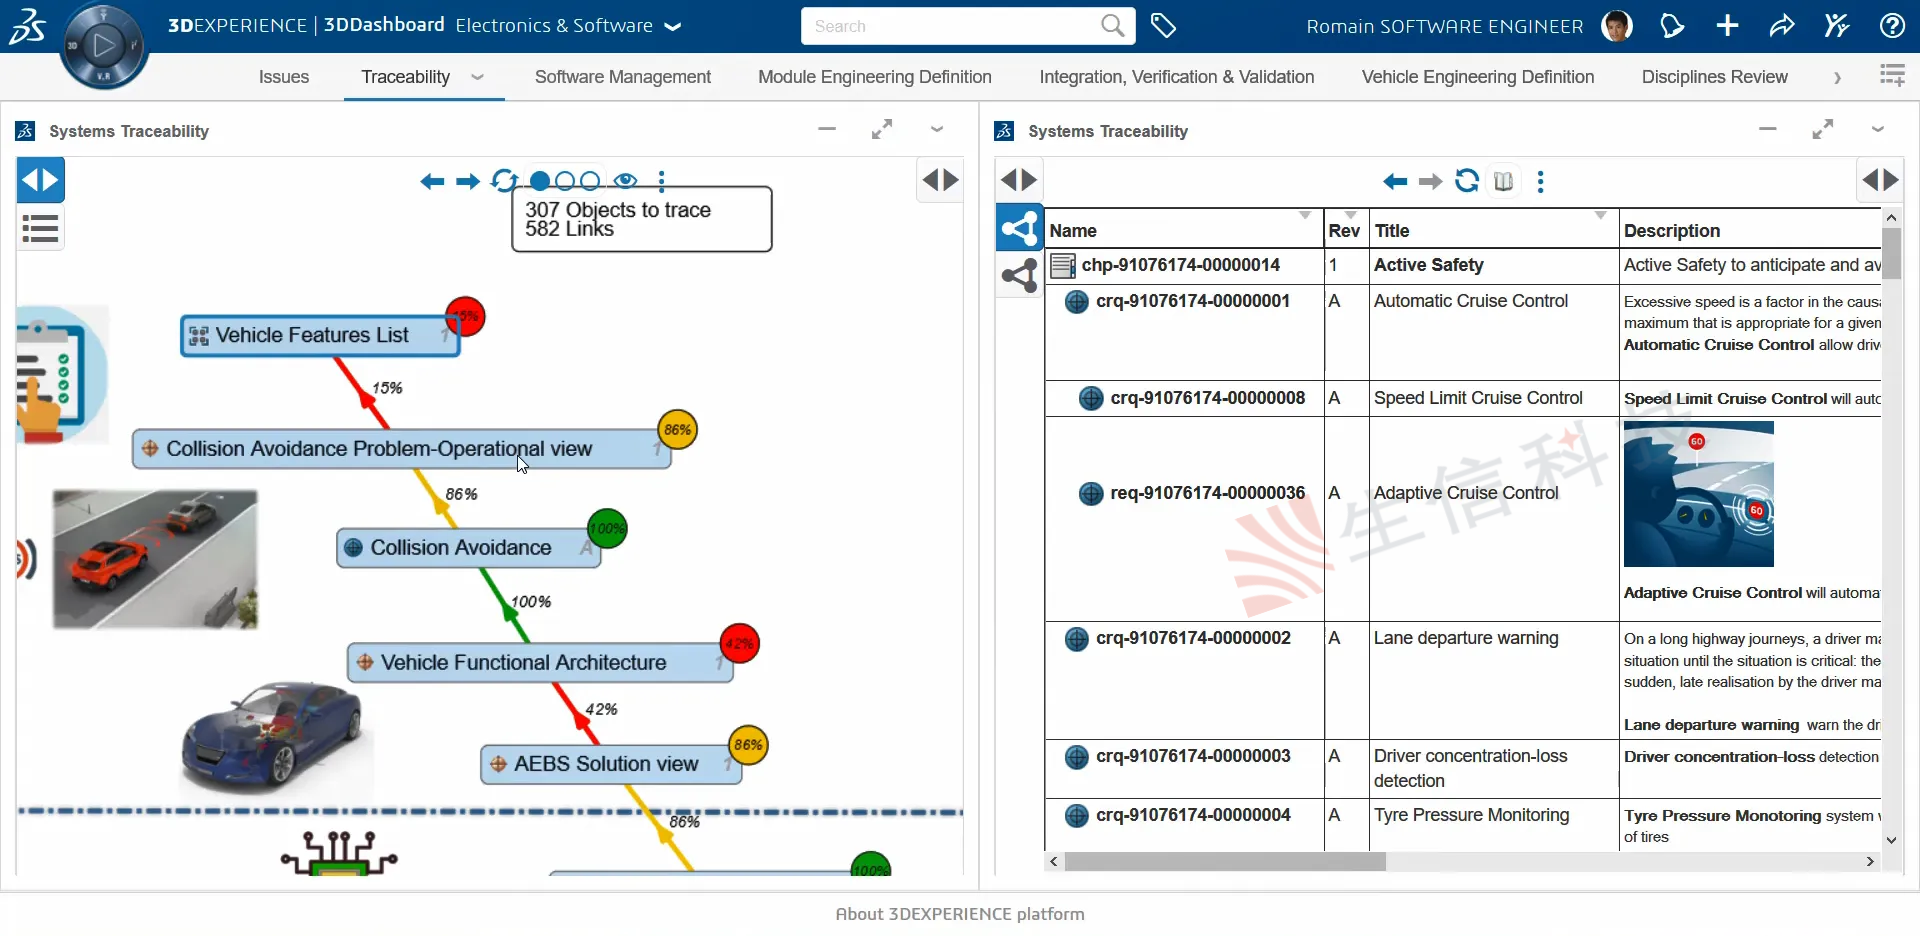Show more dashboard tabs chevron
This screenshot has height=936, width=1920.
pos(1837,77)
